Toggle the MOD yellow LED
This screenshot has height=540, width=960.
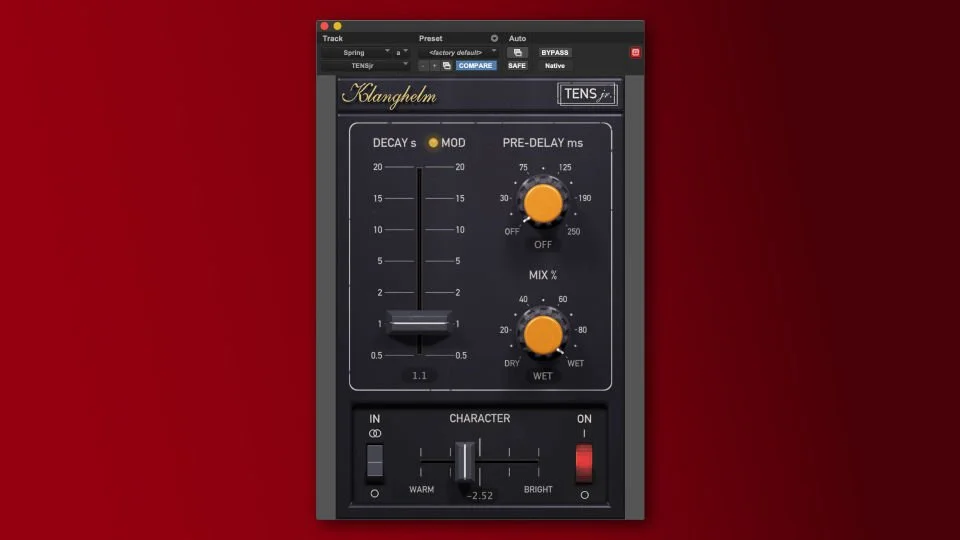pos(433,143)
